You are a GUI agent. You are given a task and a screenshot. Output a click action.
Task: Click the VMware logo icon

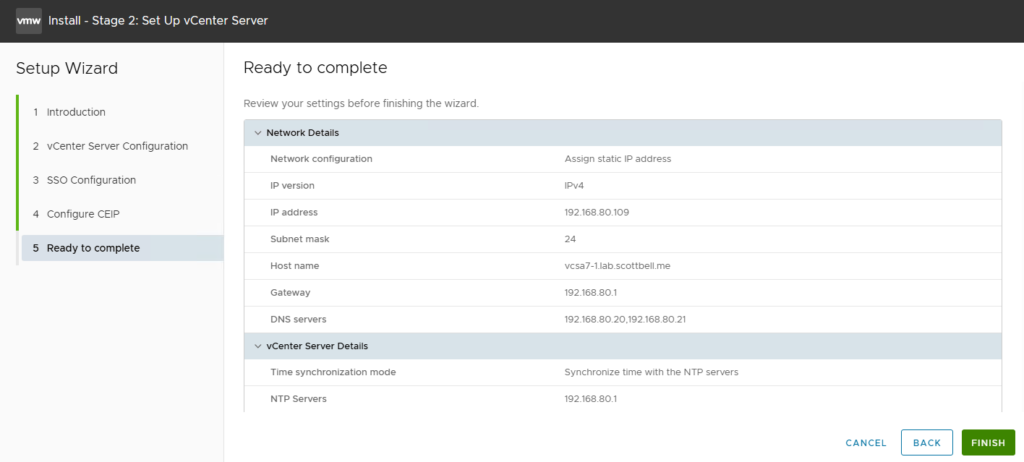(x=28, y=20)
